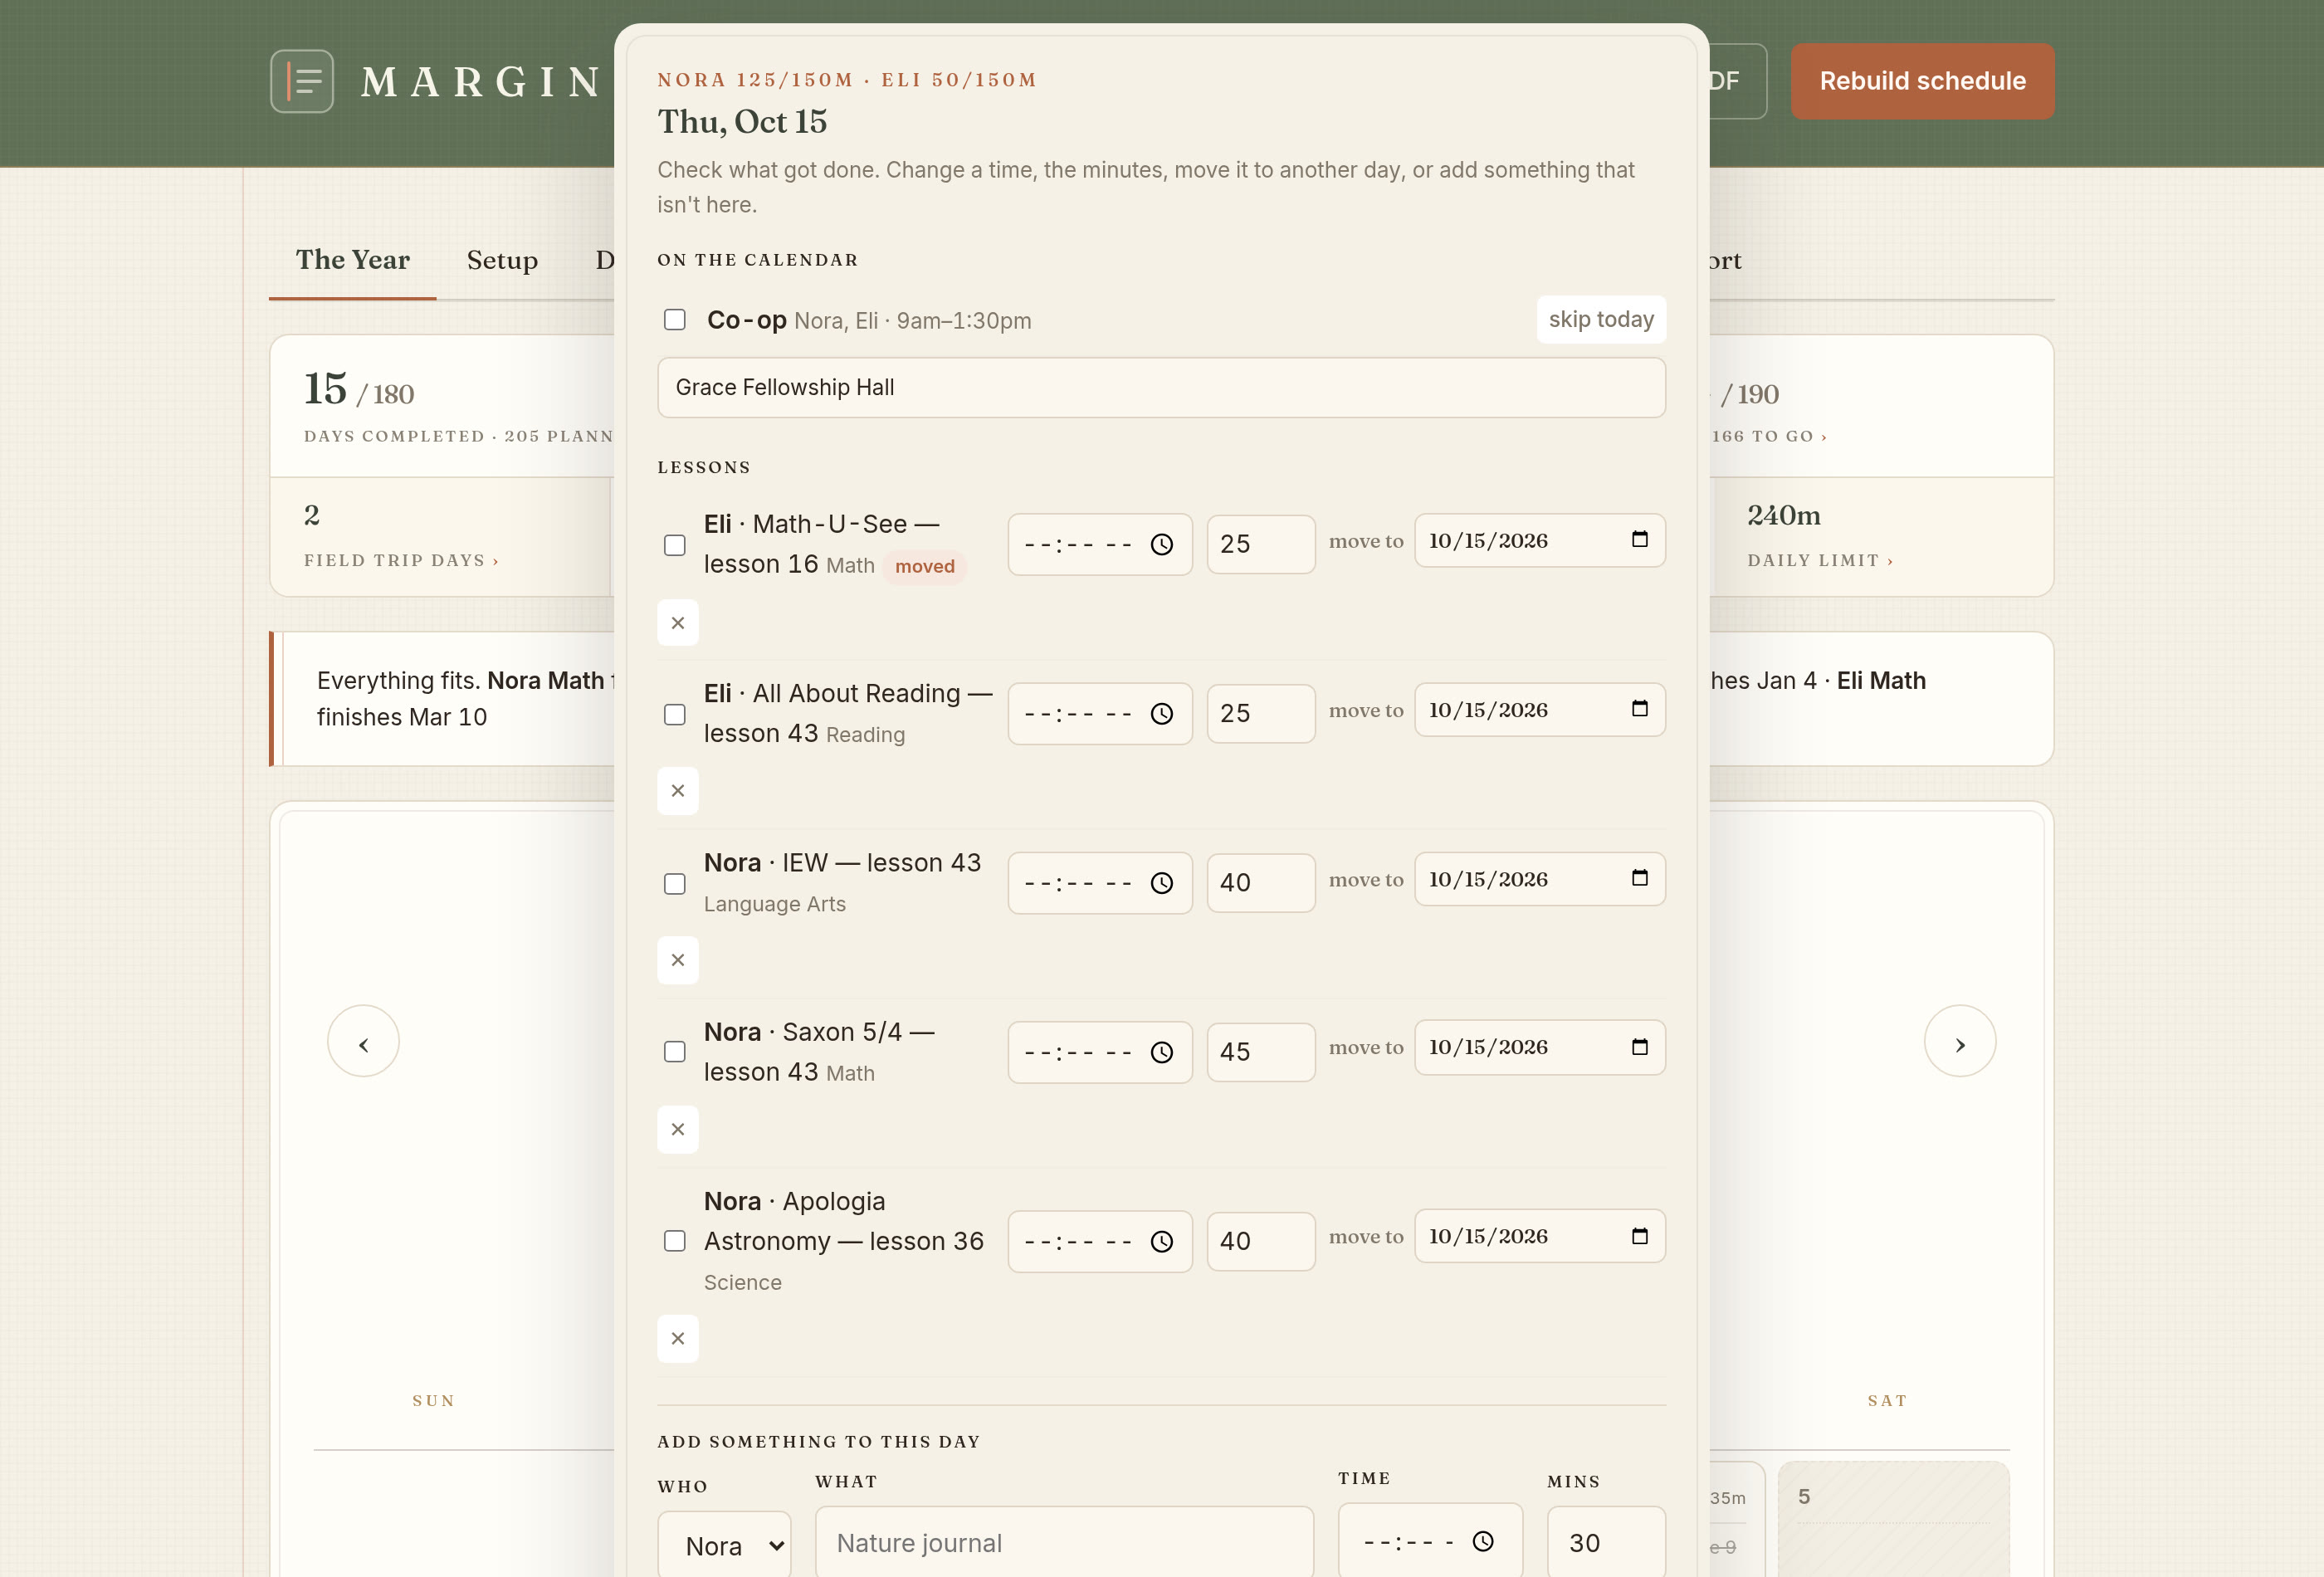Edit minutes field for Saxon 5/4 showing 45
Image resolution: width=2324 pixels, height=1577 pixels.
point(1260,1052)
